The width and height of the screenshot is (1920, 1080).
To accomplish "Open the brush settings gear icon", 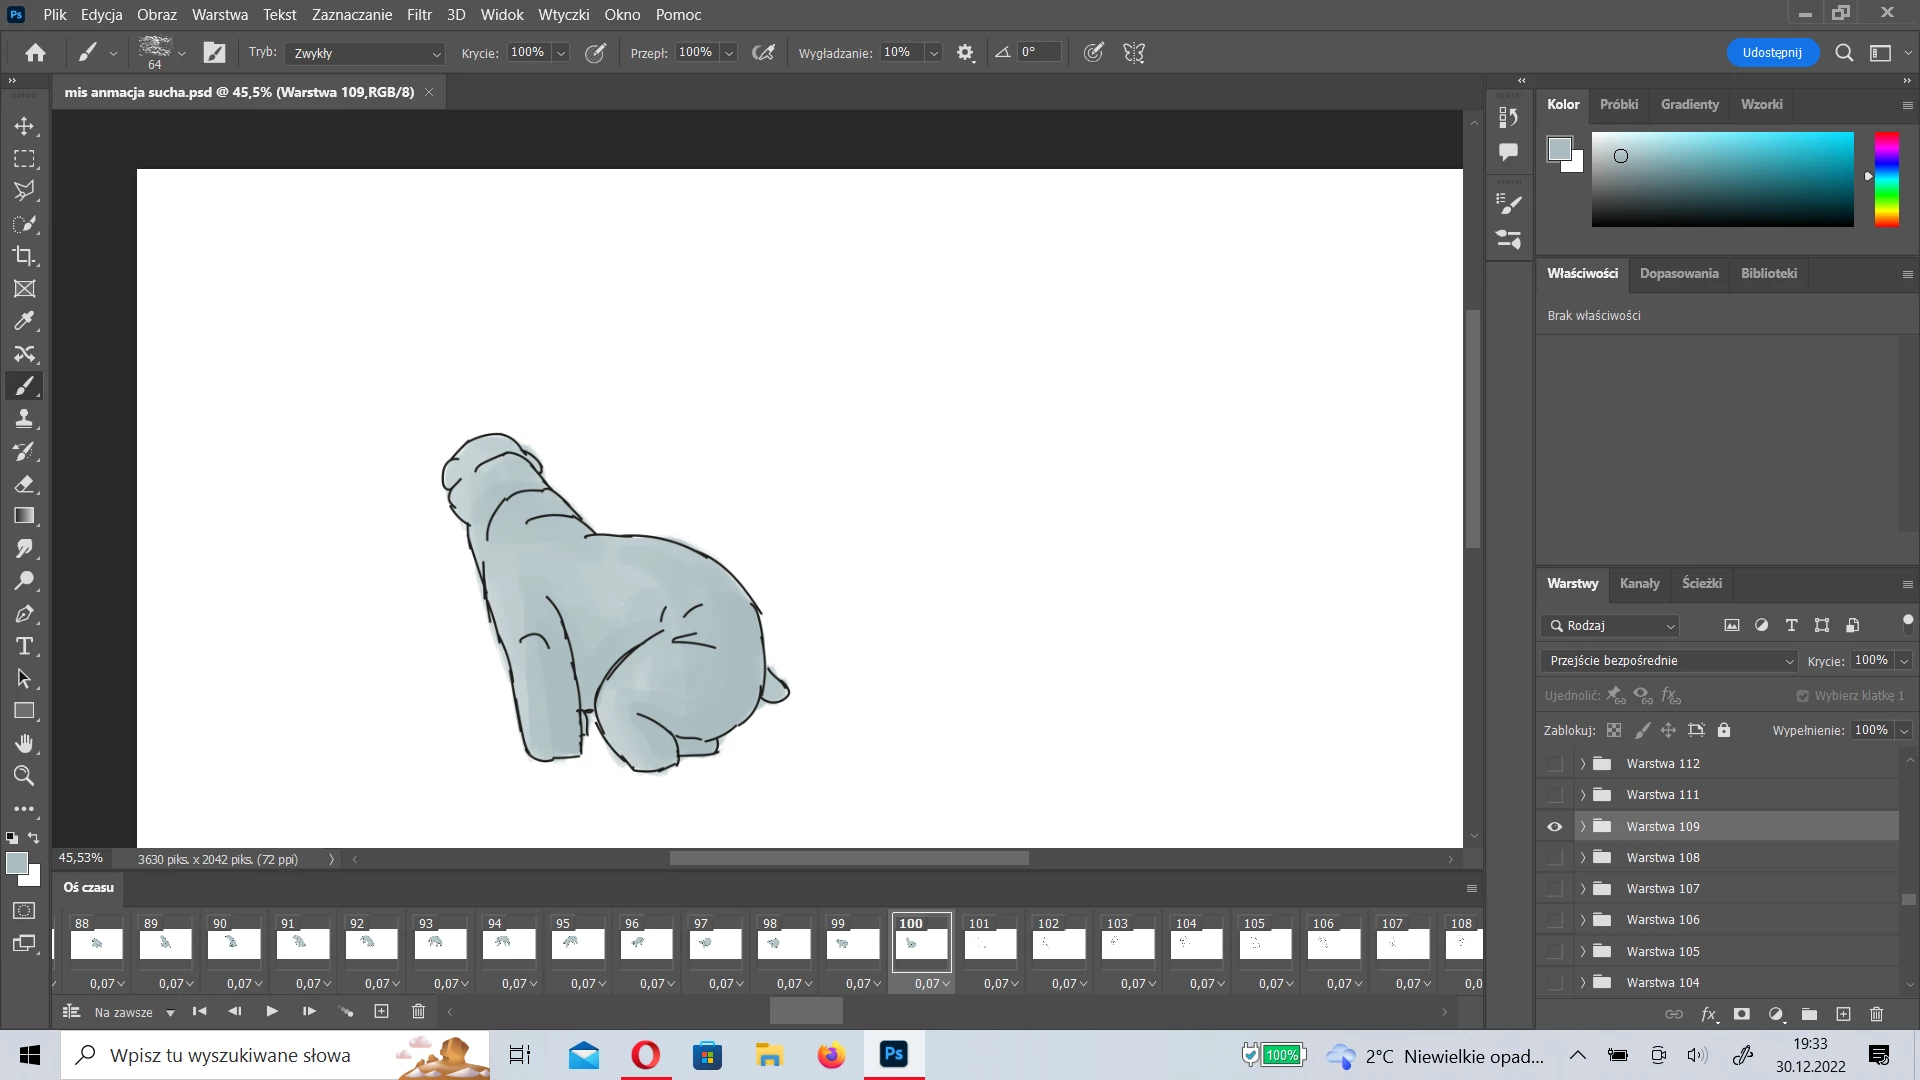I will [x=965, y=53].
